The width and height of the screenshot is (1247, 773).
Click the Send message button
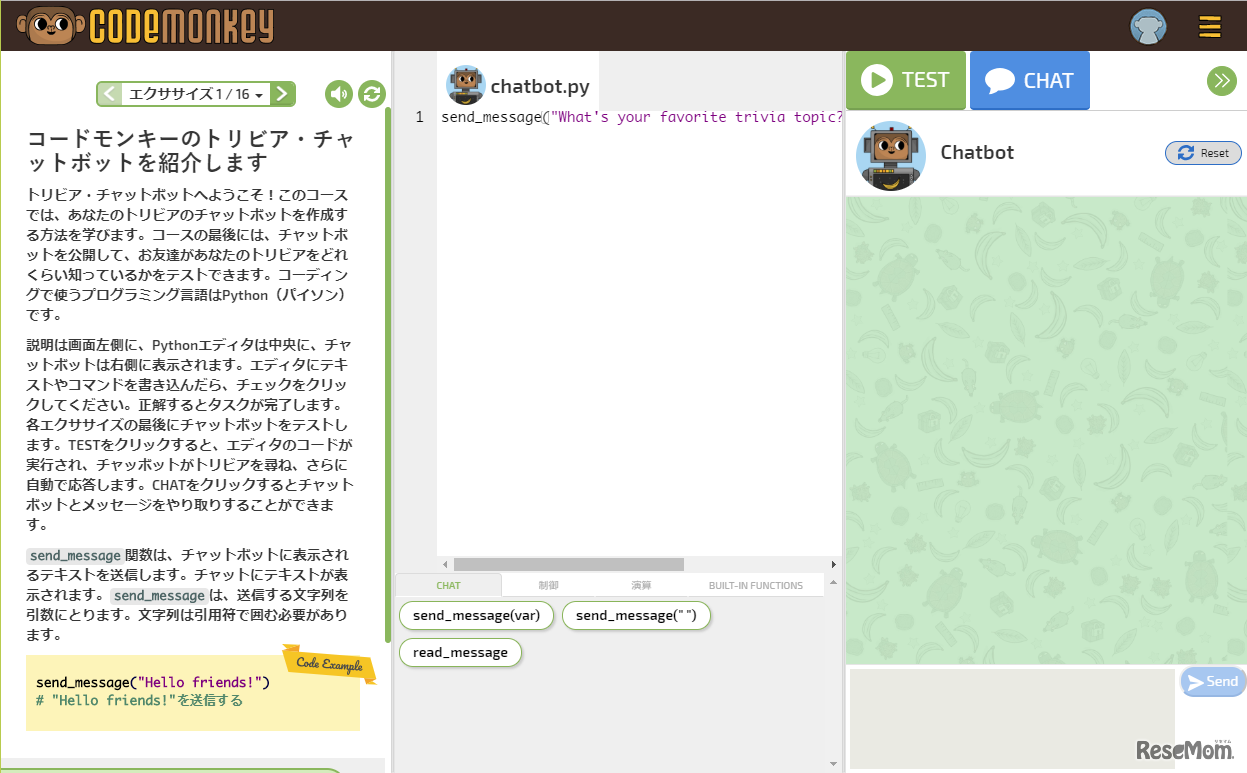coord(1213,681)
